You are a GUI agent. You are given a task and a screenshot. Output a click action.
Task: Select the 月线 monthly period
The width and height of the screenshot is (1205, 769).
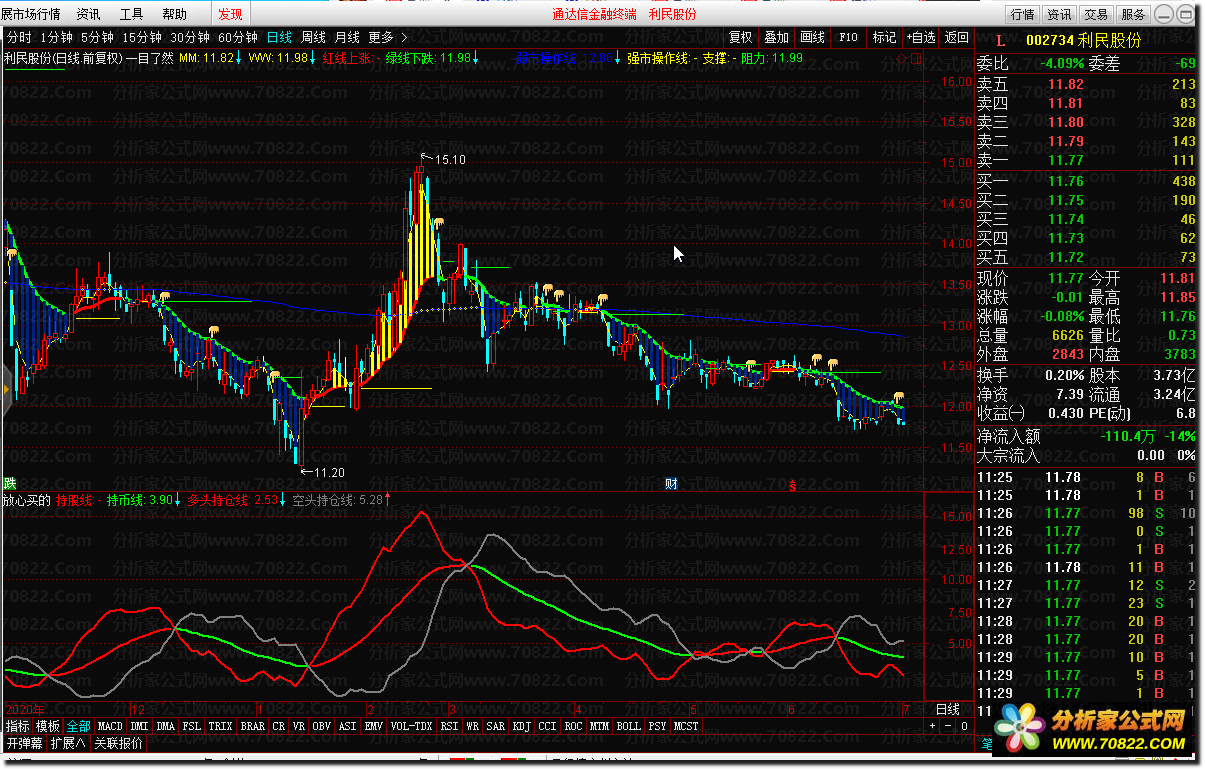pos(347,37)
